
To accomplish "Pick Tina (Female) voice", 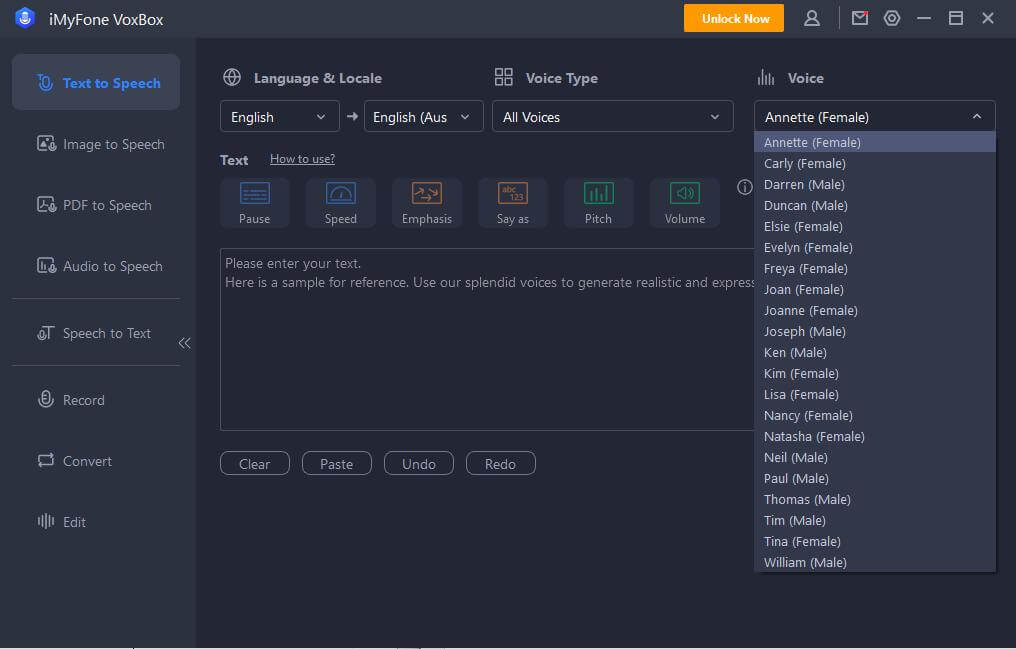I will (875, 541).
